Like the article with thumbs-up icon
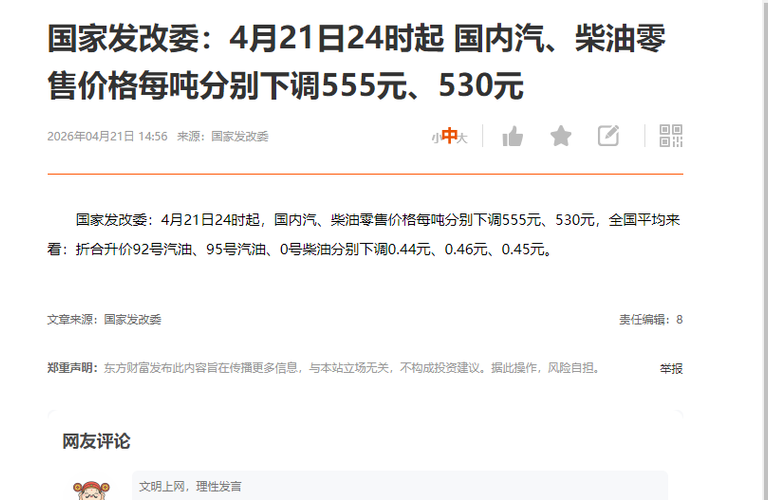The width and height of the screenshot is (768, 500). [x=512, y=136]
